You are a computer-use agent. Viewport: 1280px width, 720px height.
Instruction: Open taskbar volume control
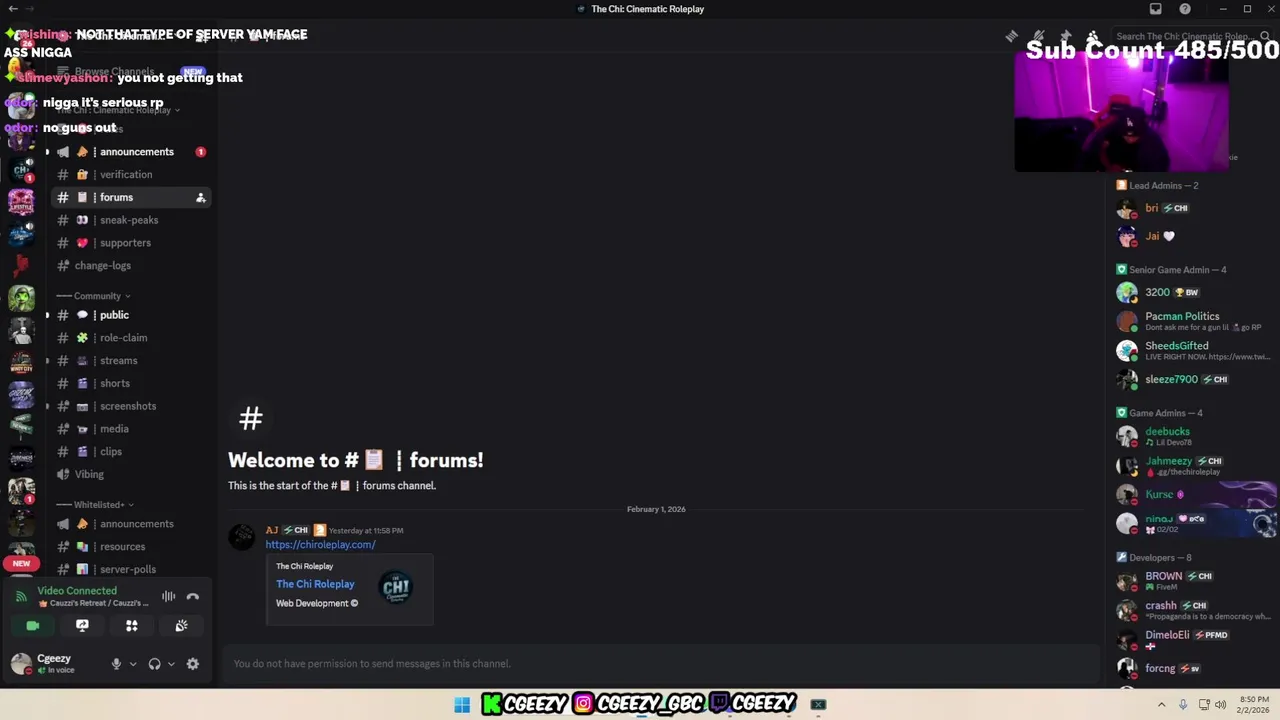(x=1220, y=705)
